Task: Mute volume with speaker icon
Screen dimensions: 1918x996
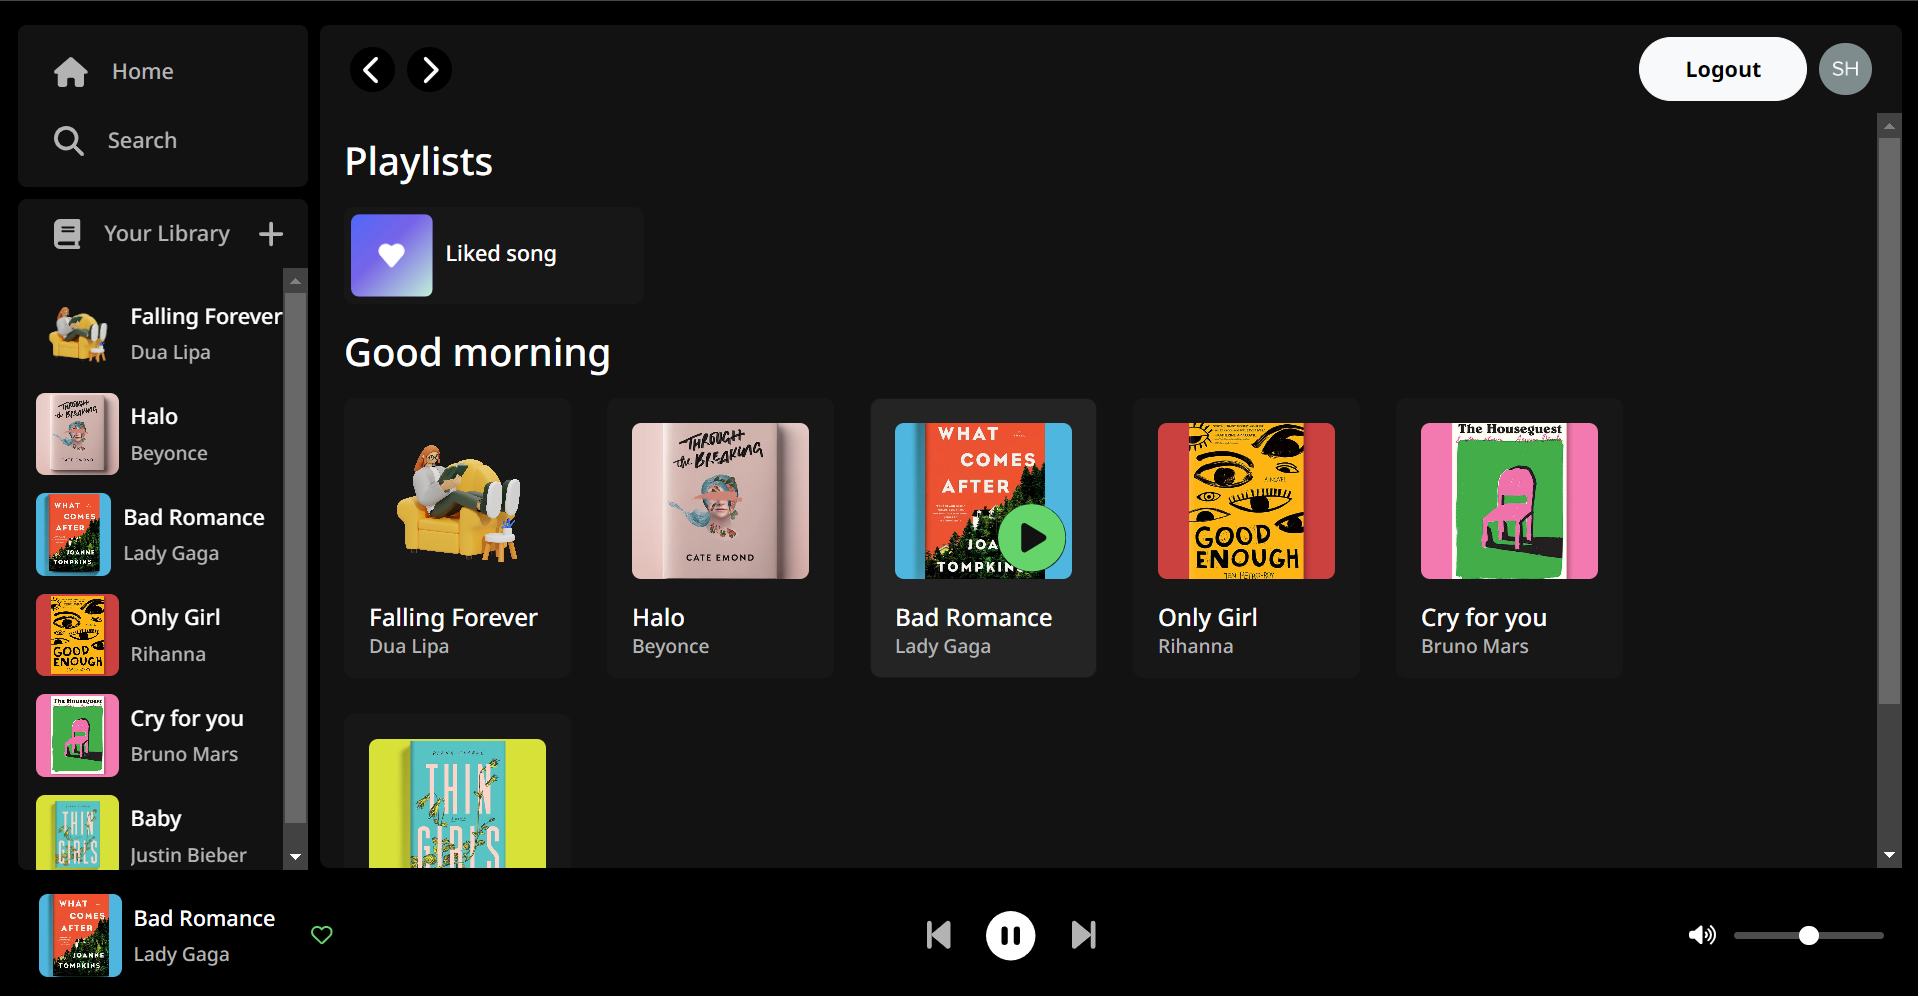Action: point(1702,935)
